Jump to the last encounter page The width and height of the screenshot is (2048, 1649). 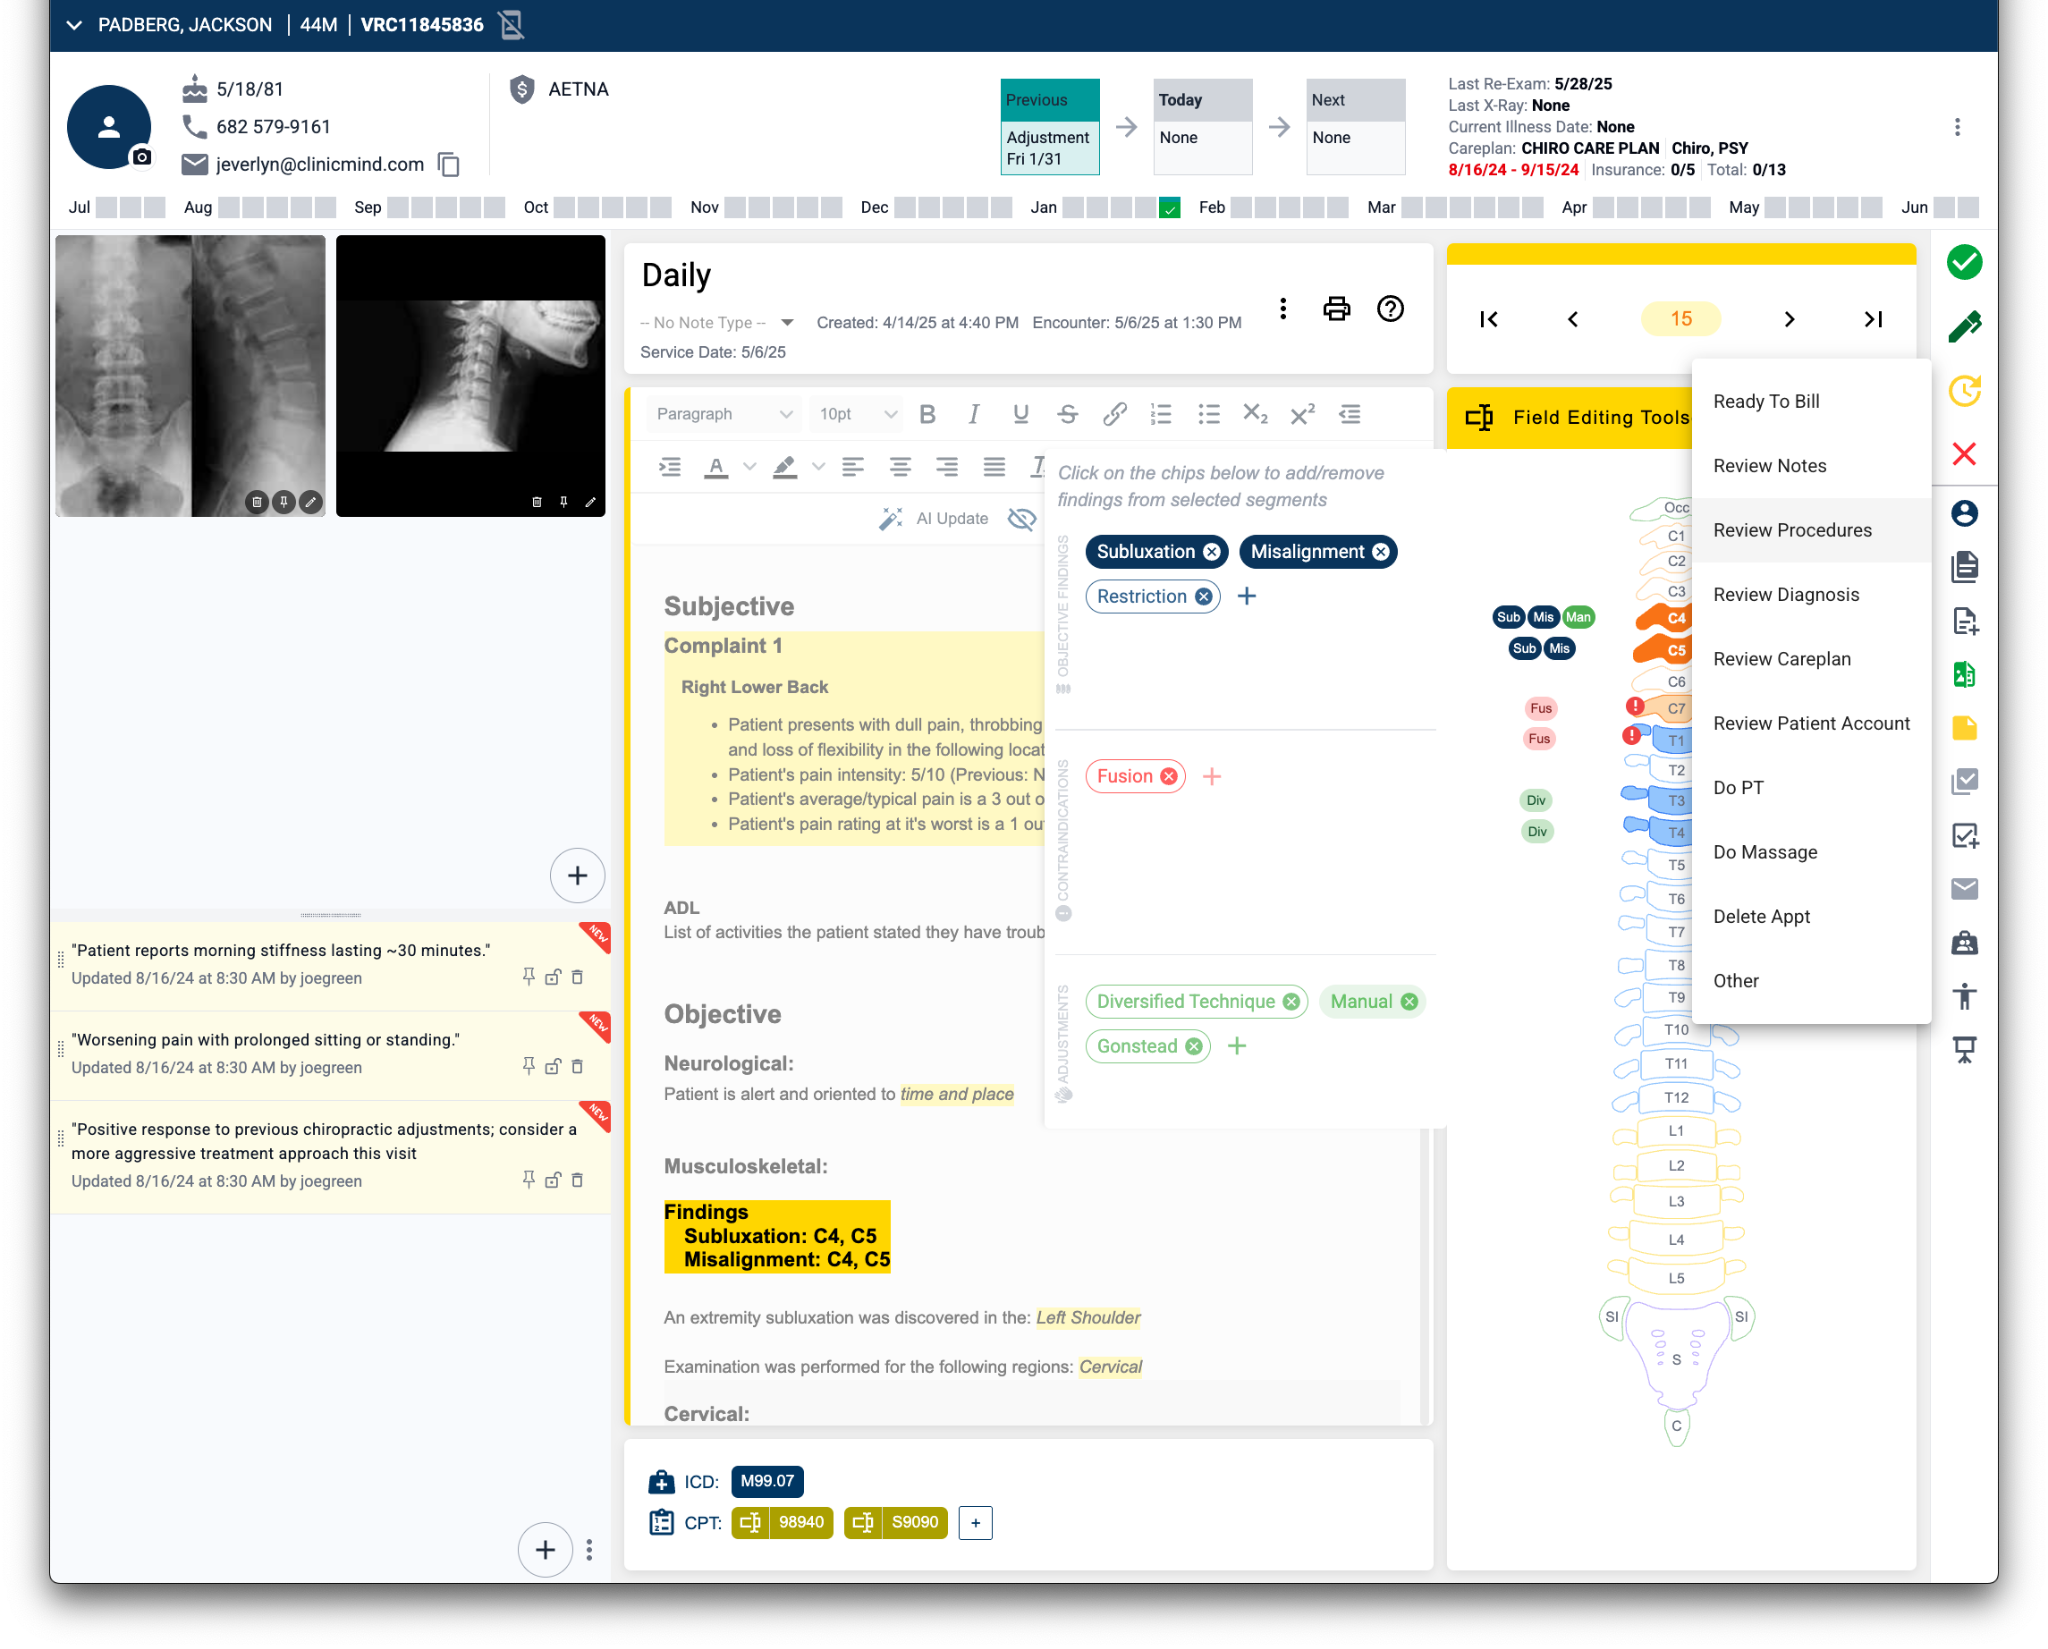1873,319
